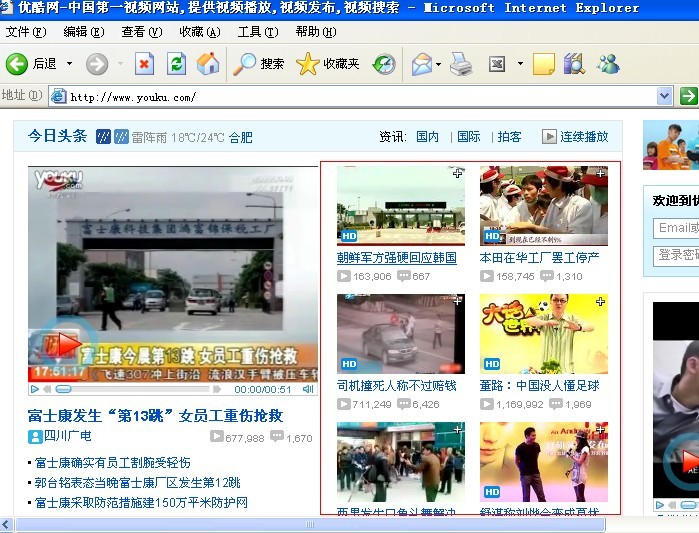Click the Email login input field

[x=676, y=228]
